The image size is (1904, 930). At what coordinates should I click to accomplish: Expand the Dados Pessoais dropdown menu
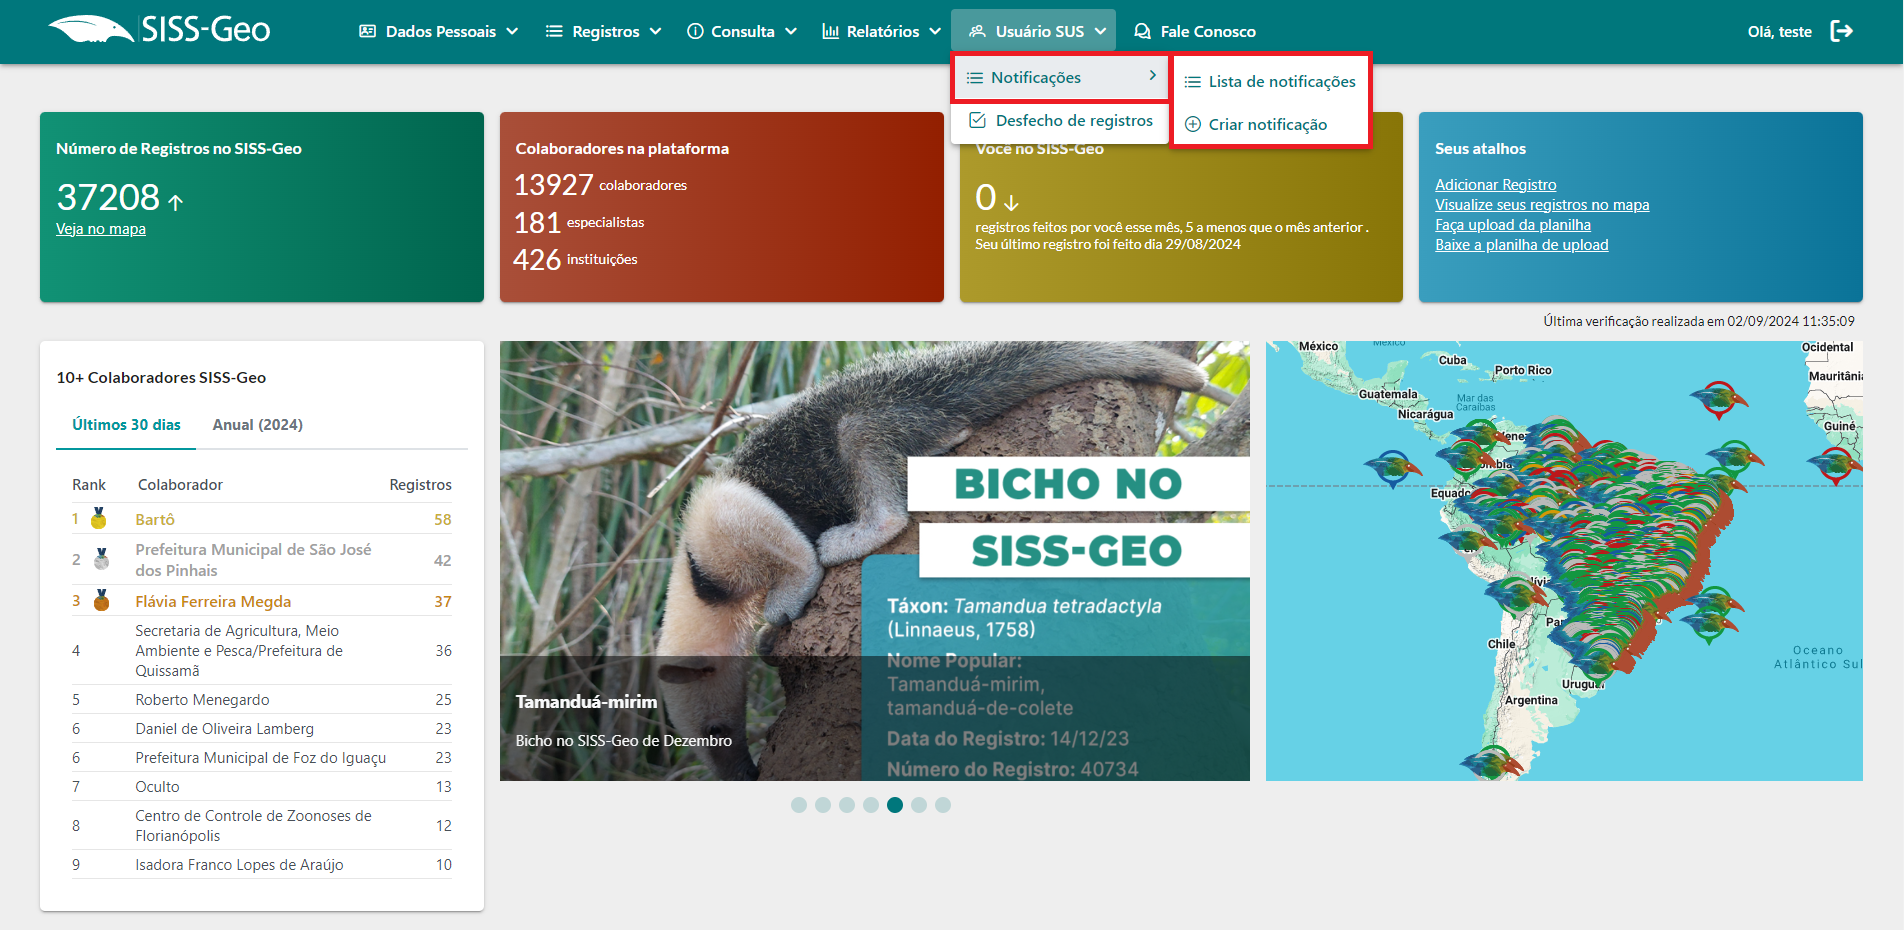(x=438, y=32)
